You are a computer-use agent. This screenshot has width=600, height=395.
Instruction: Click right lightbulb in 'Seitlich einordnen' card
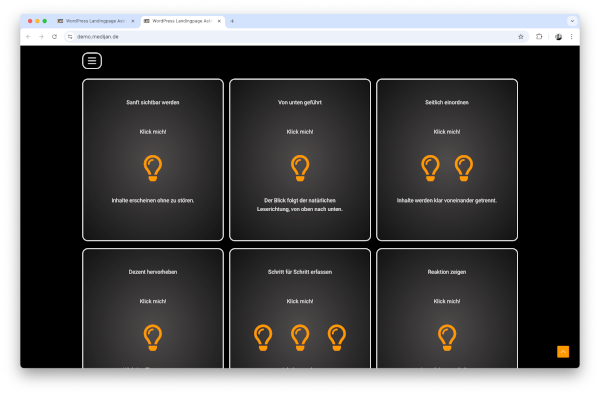(x=464, y=168)
